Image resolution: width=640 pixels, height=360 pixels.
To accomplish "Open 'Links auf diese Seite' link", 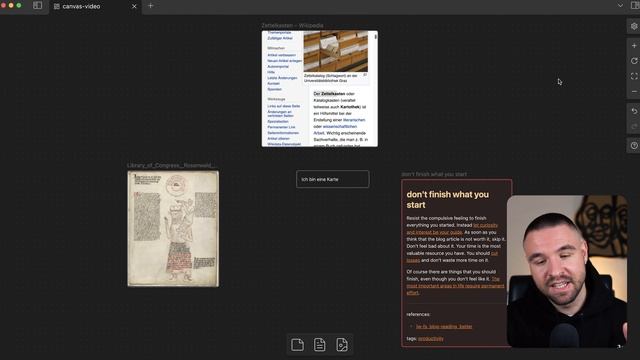I will [284, 106].
